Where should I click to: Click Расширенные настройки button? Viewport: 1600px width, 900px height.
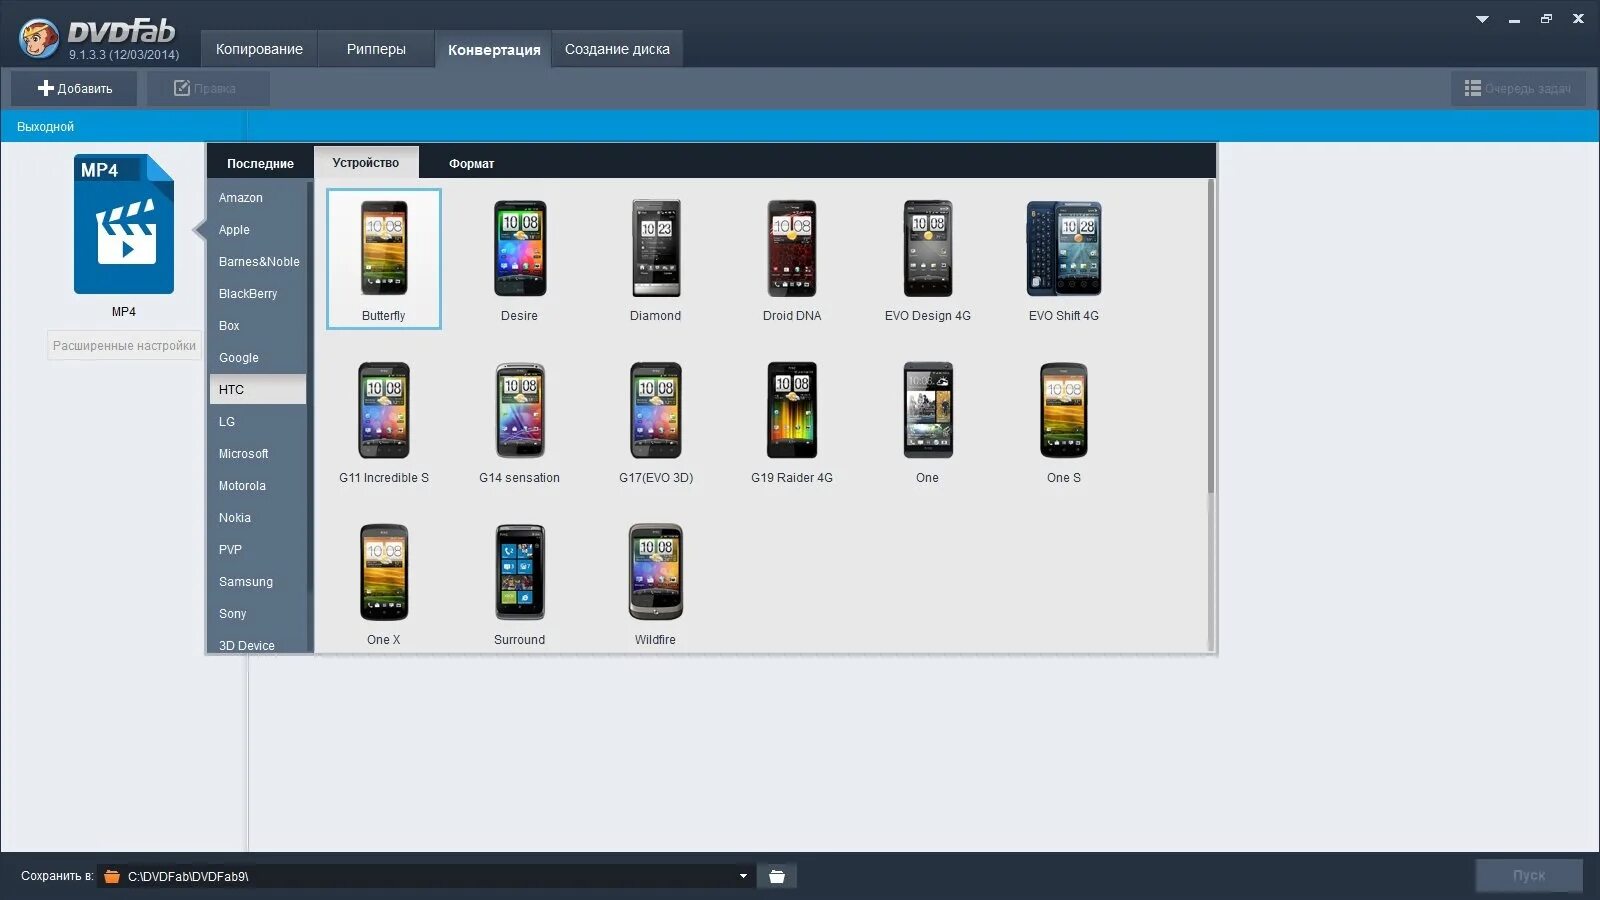point(124,345)
